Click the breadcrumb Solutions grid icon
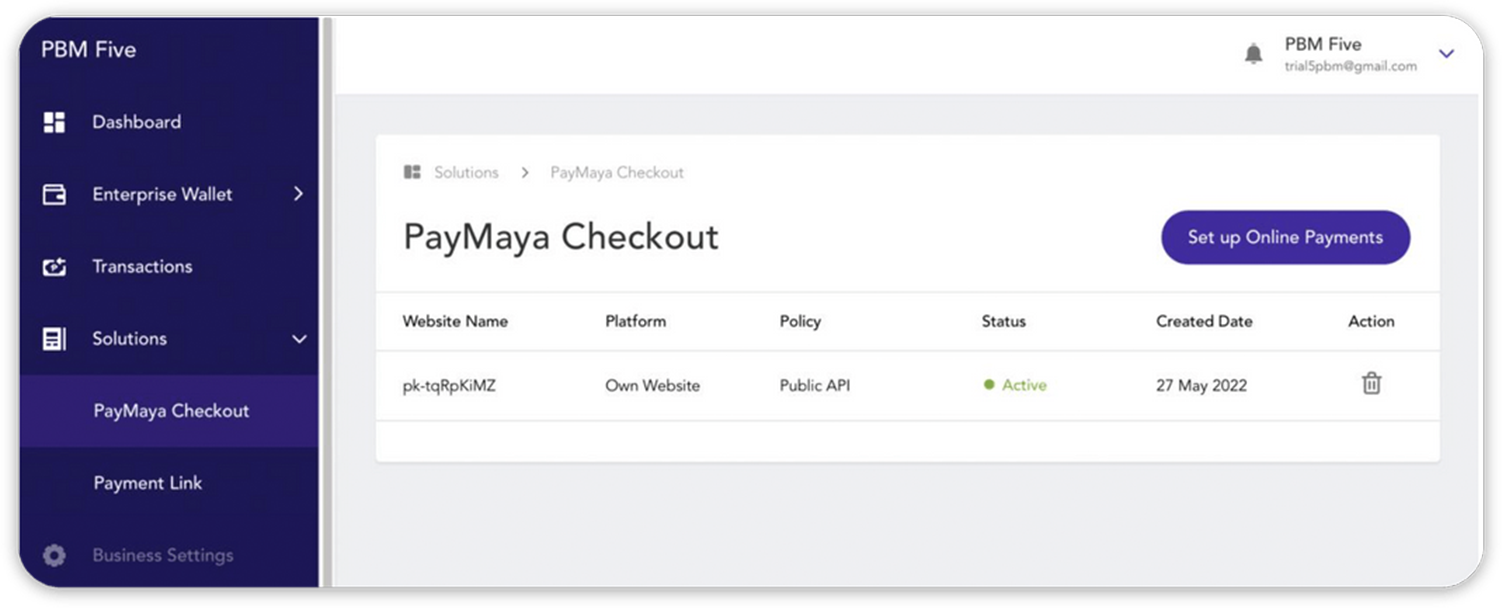Screen dimensions: 1502x608 [412, 172]
